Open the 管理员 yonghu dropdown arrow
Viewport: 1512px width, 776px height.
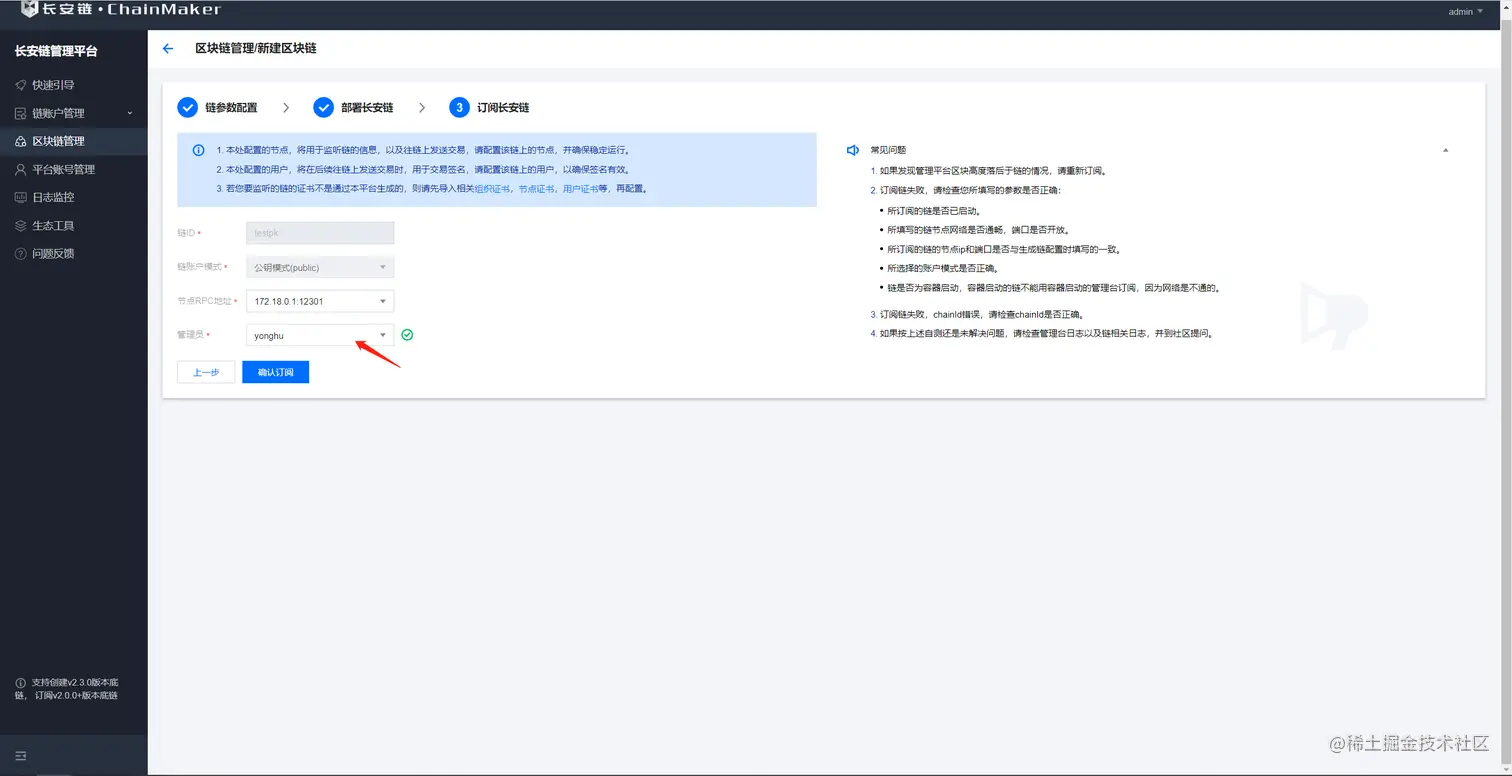[x=382, y=335]
